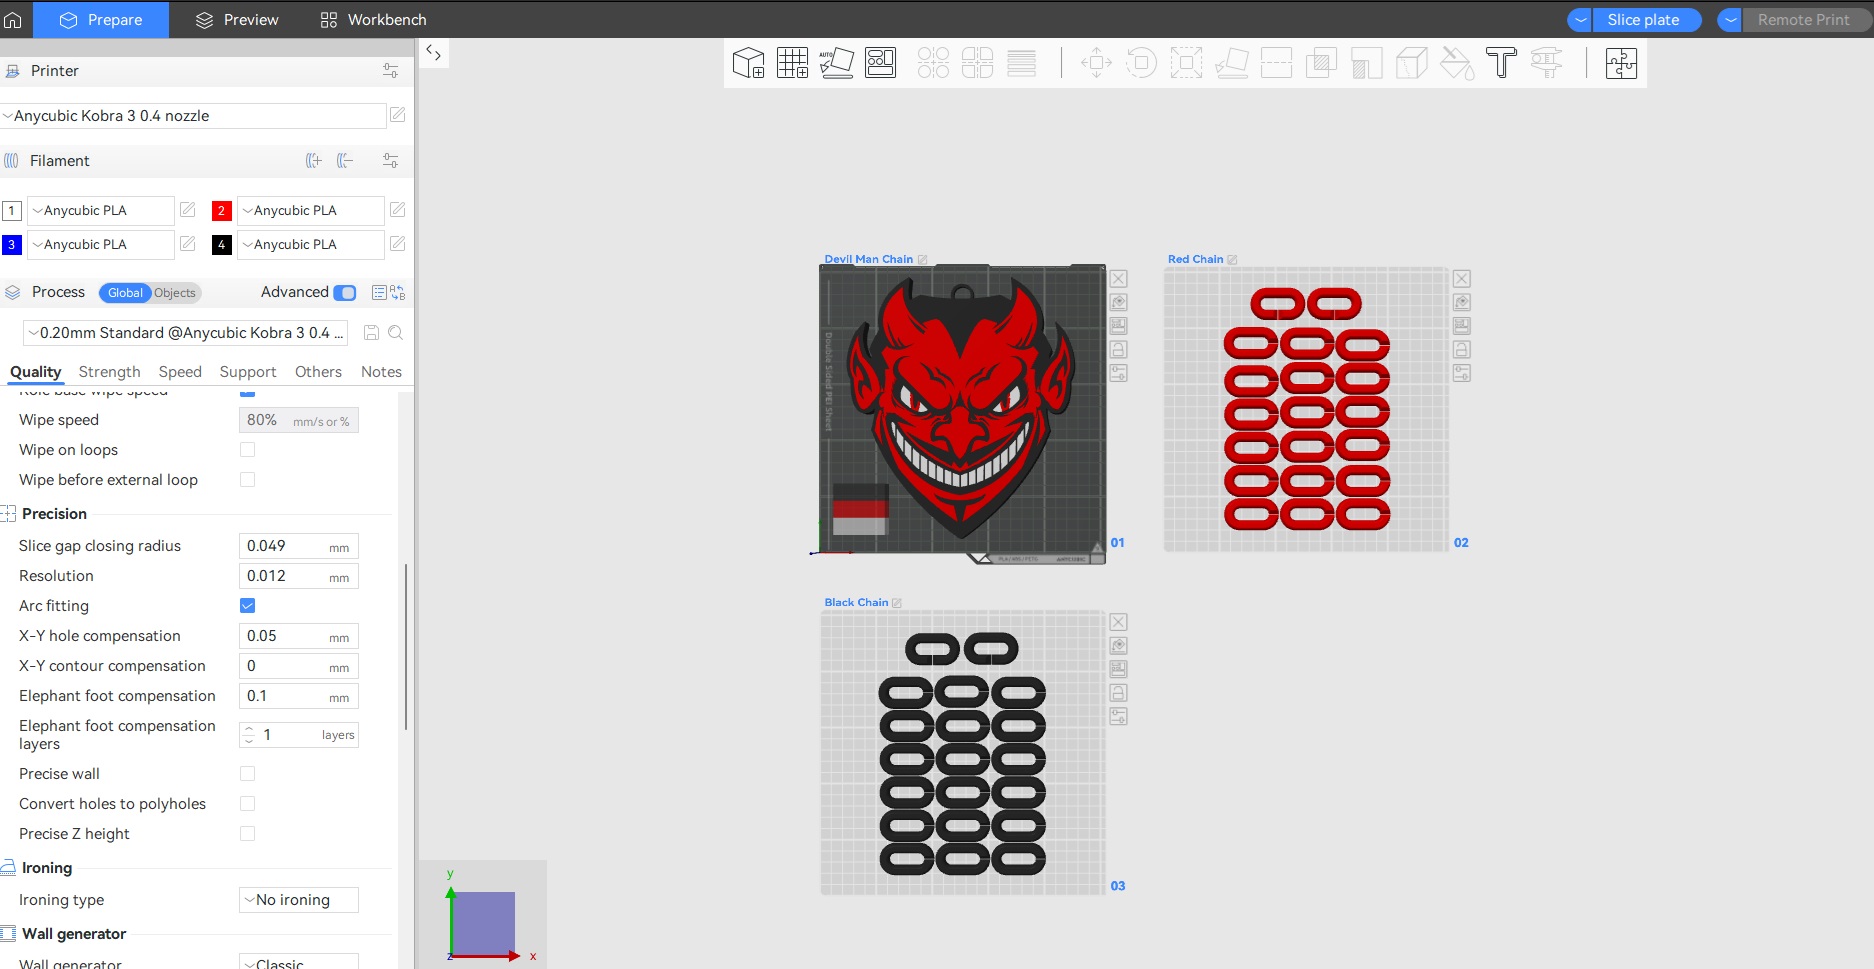The width and height of the screenshot is (1874, 969).
Task: Switch Process to Objects mode
Action: tap(175, 293)
